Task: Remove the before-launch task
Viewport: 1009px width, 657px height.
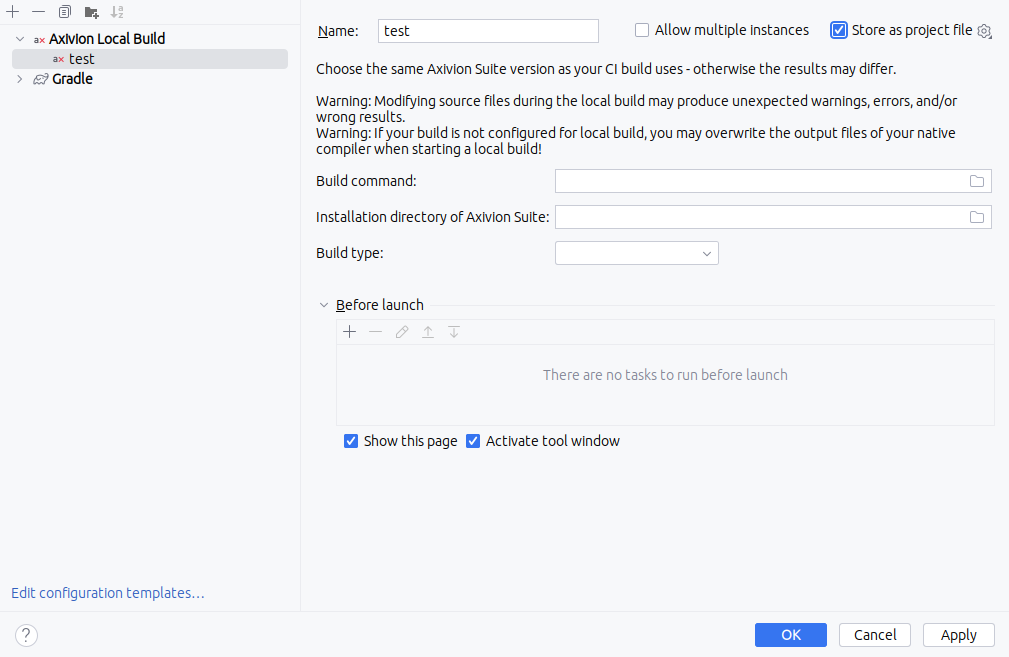Action: click(376, 332)
